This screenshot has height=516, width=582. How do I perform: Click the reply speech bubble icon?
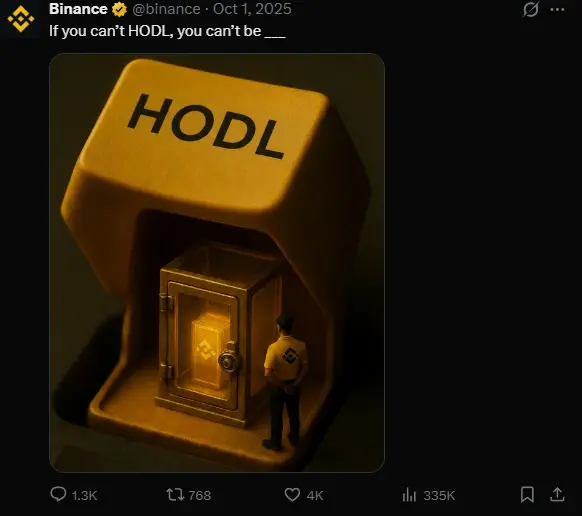pyautogui.click(x=58, y=494)
